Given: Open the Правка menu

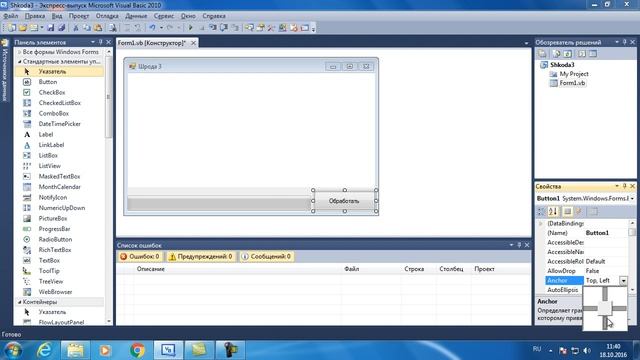Looking at the screenshot, I should (35, 16).
